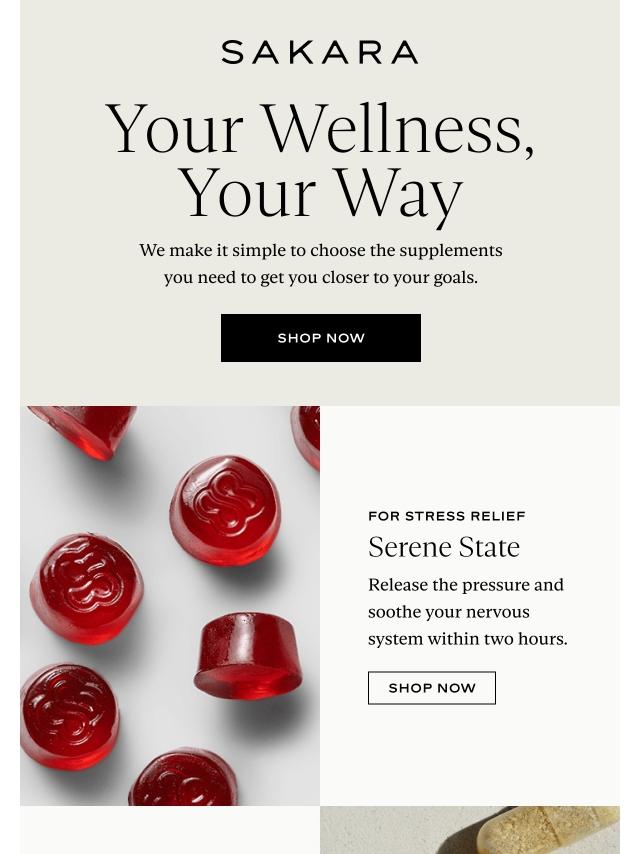
Task: Click the whole gummy directly above the cropped left-edge gummy
Action: 87,589
